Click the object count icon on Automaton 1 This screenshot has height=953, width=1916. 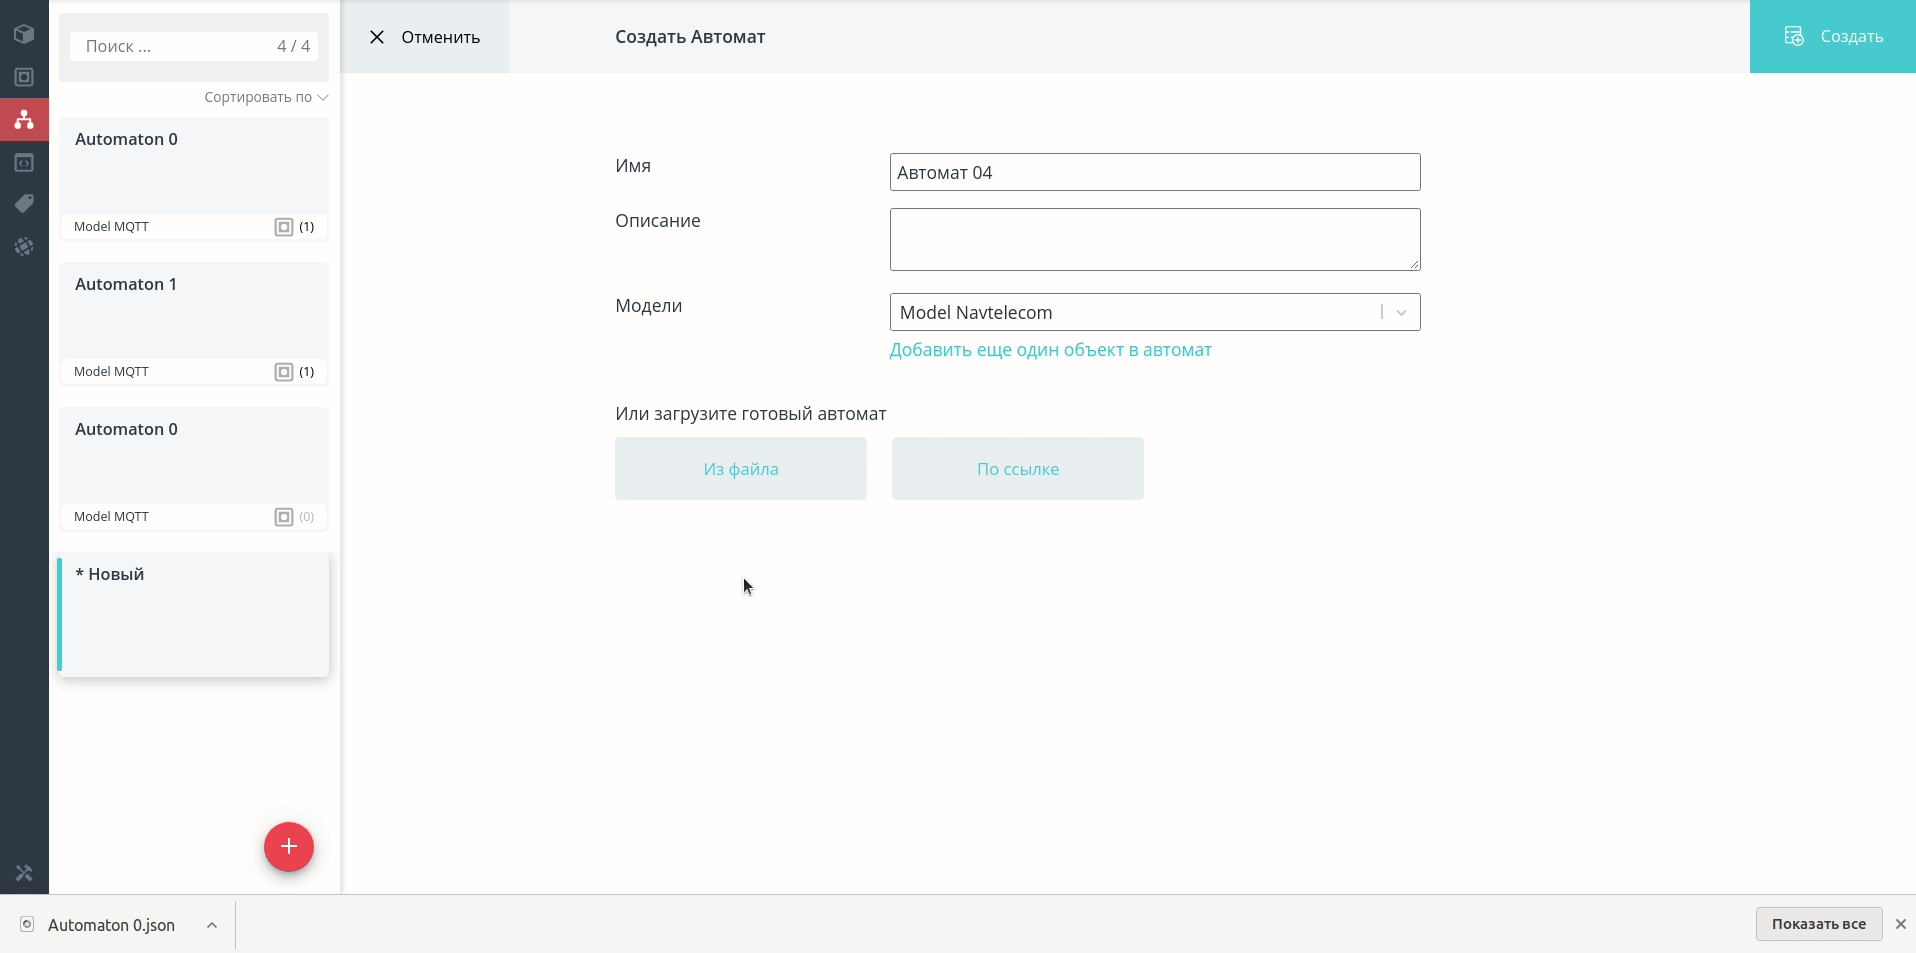pos(284,372)
